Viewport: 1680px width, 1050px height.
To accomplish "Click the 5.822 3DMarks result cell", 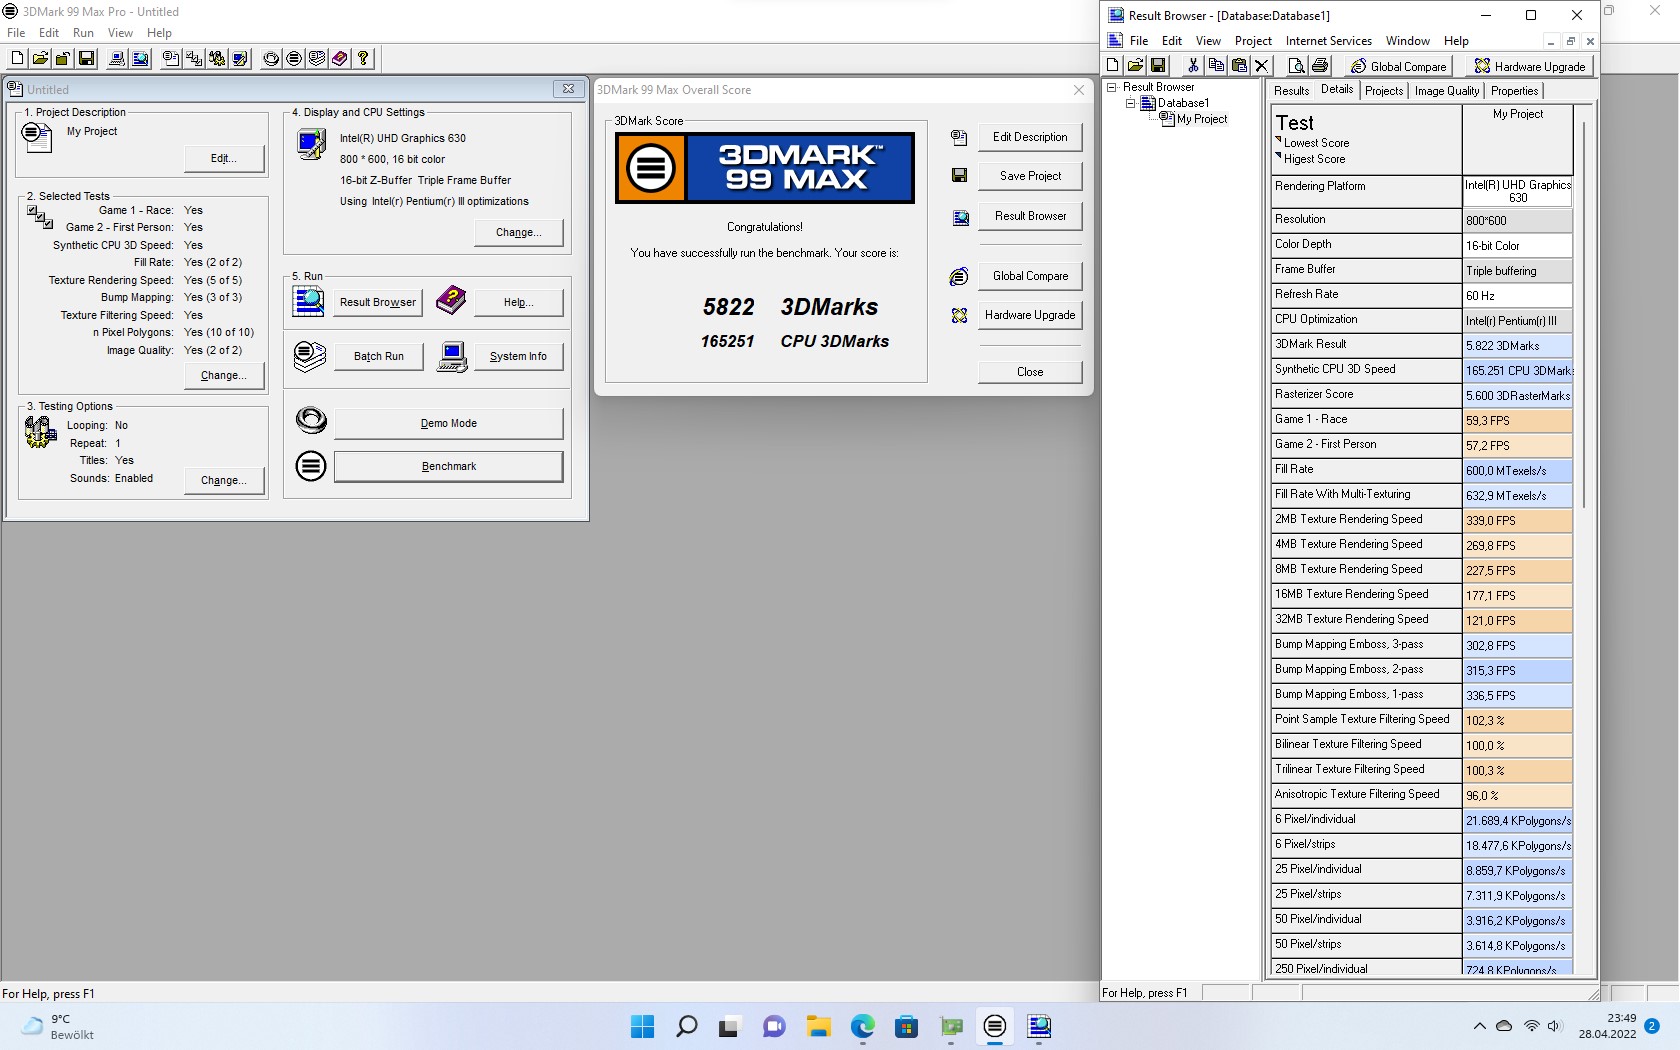I will pos(1517,345).
